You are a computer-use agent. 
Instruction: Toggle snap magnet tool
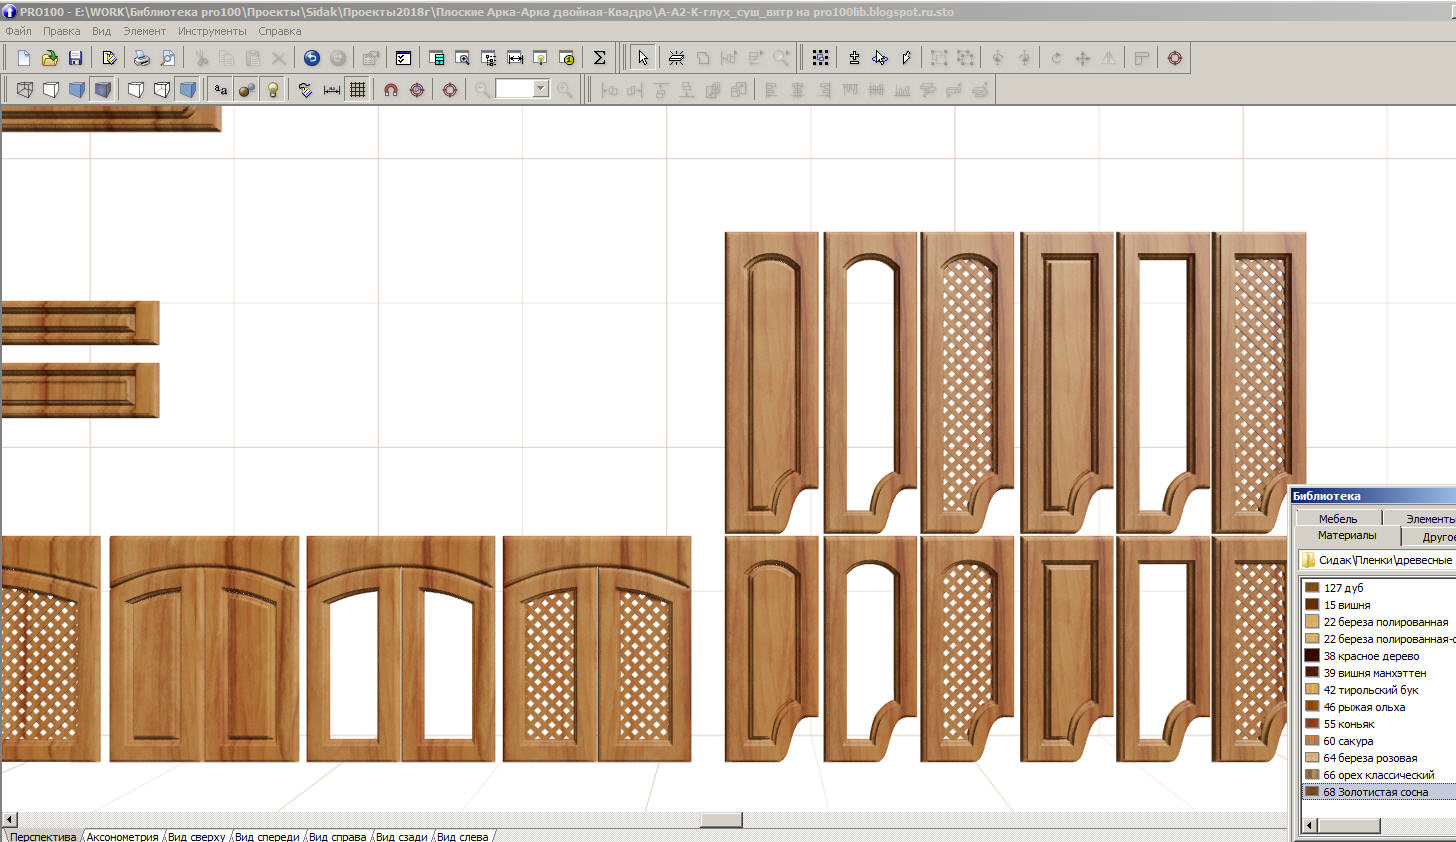click(x=391, y=89)
